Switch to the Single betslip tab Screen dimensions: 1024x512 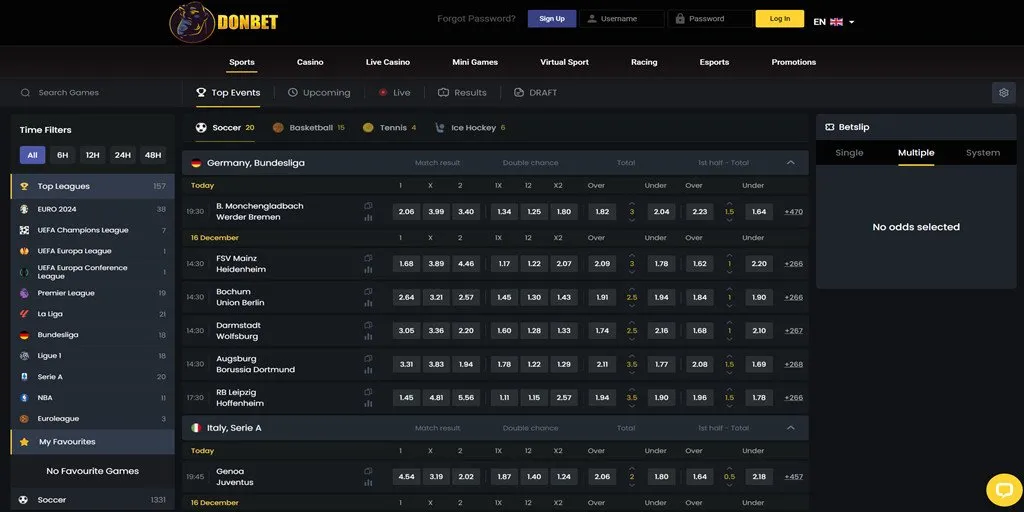pos(848,153)
